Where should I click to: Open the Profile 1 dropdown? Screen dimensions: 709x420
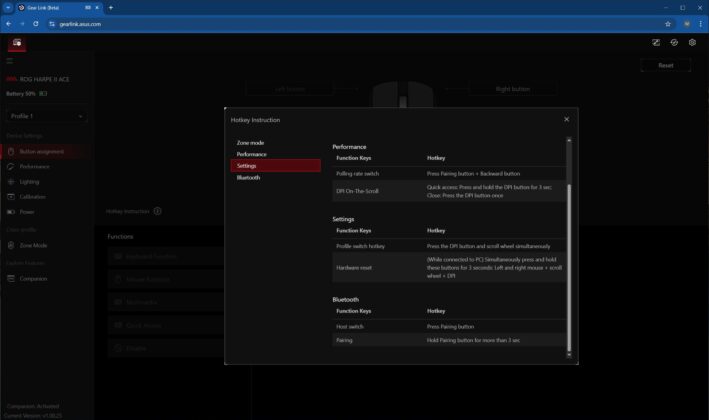click(47, 116)
